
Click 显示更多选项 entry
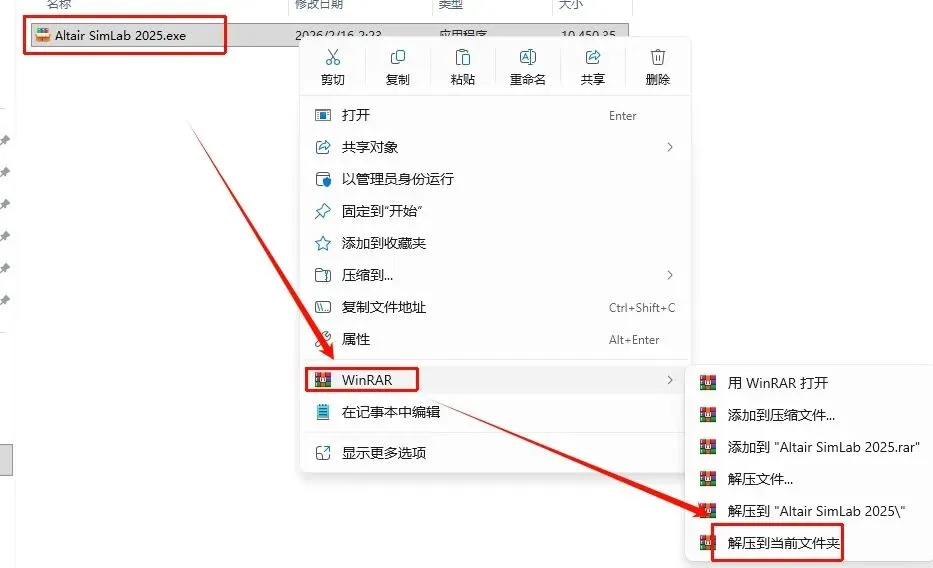pos(496,453)
